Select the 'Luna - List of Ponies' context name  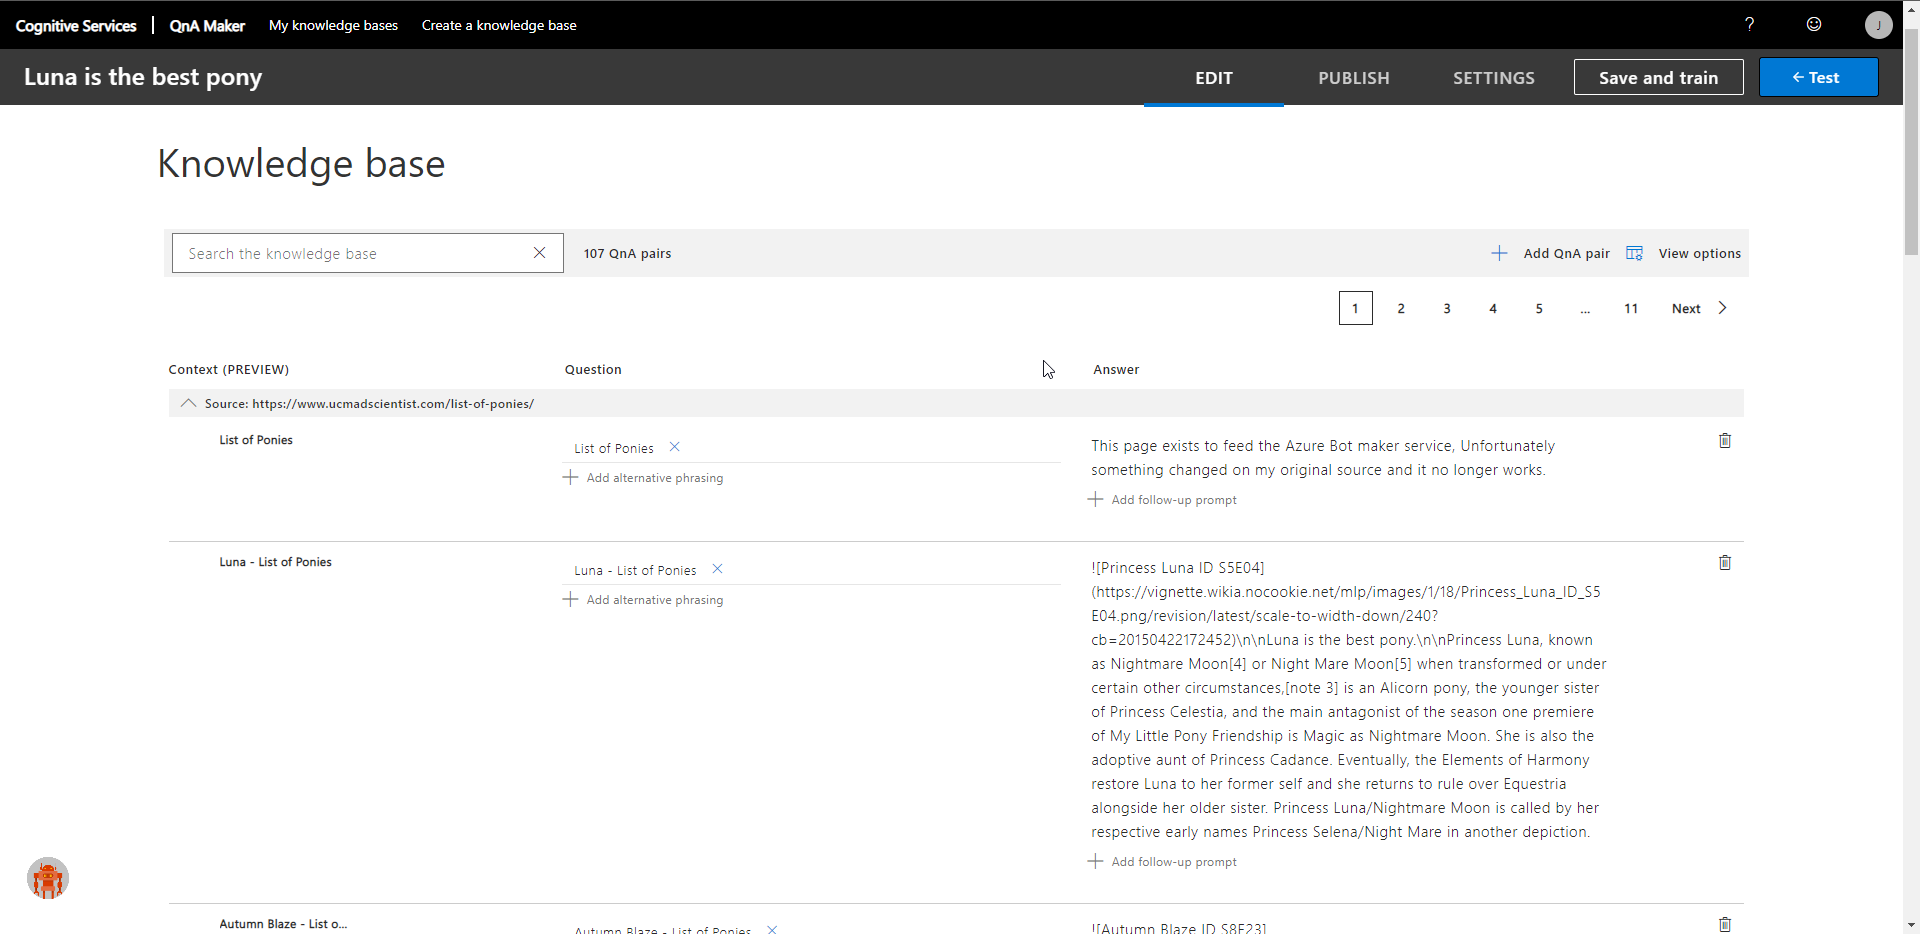(x=275, y=562)
